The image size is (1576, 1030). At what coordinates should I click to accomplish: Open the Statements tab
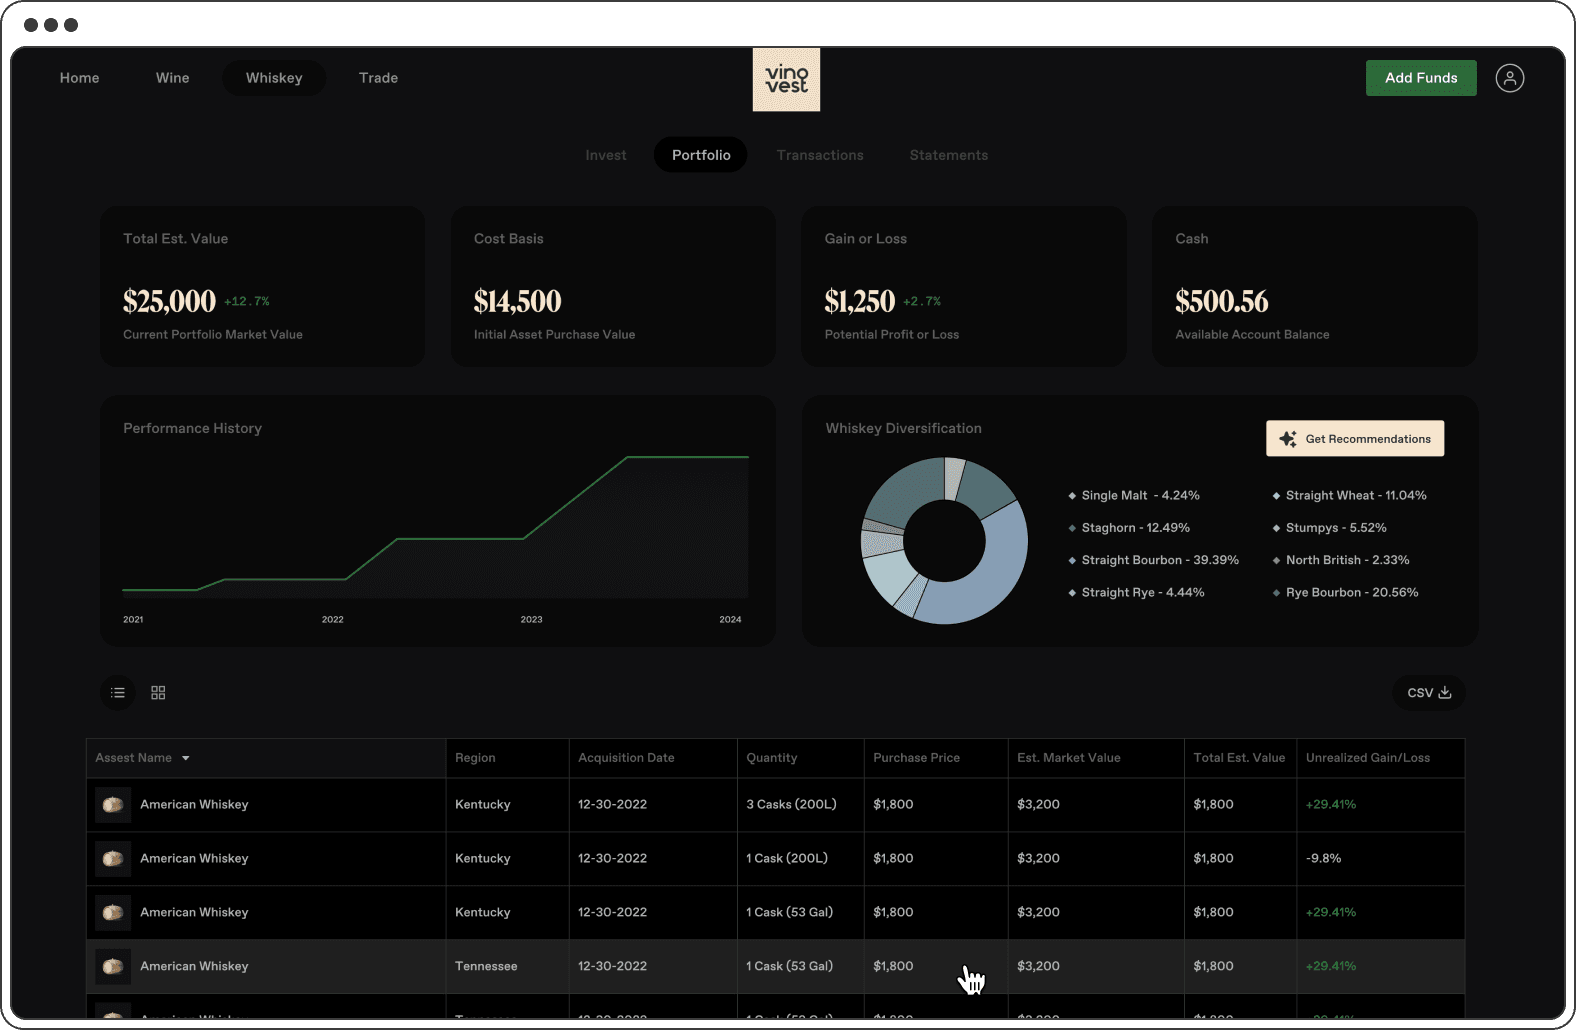pyautogui.click(x=949, y=155)
